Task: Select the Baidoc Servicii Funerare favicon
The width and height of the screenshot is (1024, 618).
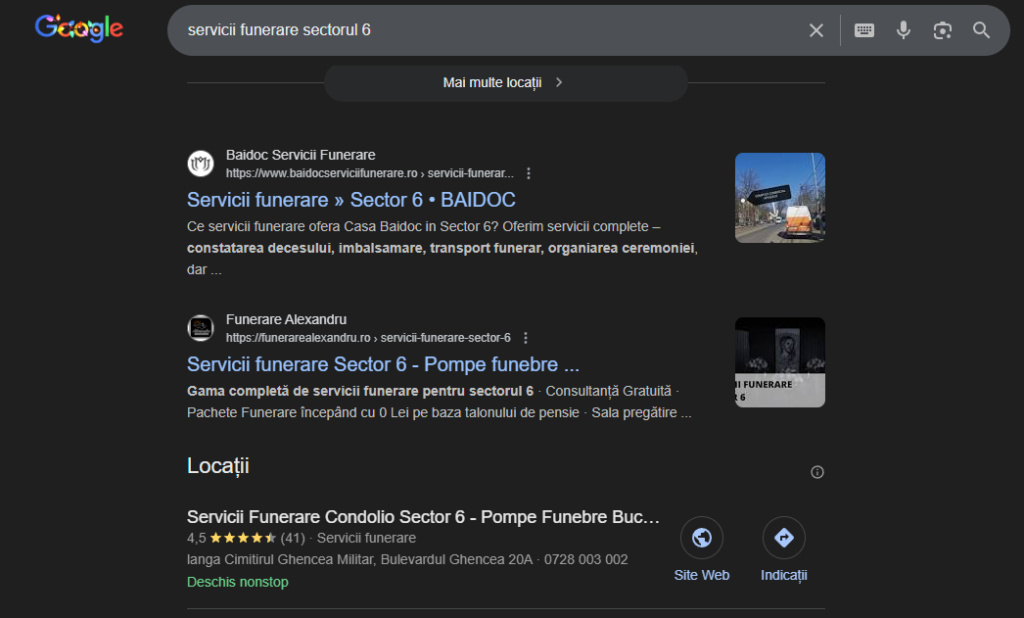Action: (x=200, y=163)
